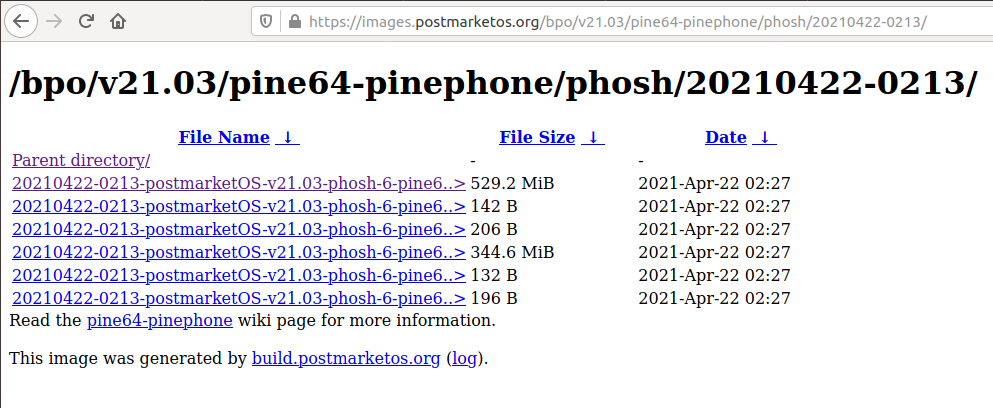Sort listing by the Date header
Viewport: 993px width, 408px height.
[726, 137]
